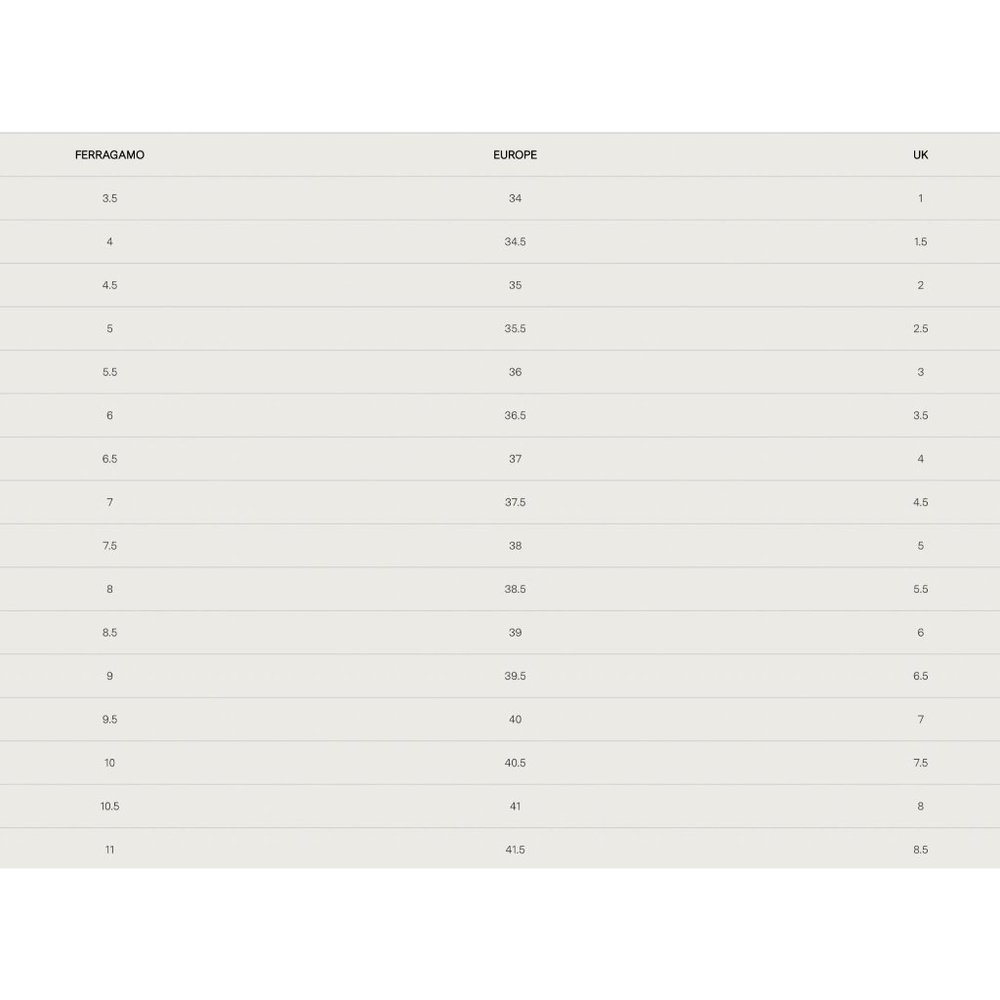This screenshot has height=1000, width=1000.
Task: Click the Europe size 38 cell
Action: click(x=515, y=546)
